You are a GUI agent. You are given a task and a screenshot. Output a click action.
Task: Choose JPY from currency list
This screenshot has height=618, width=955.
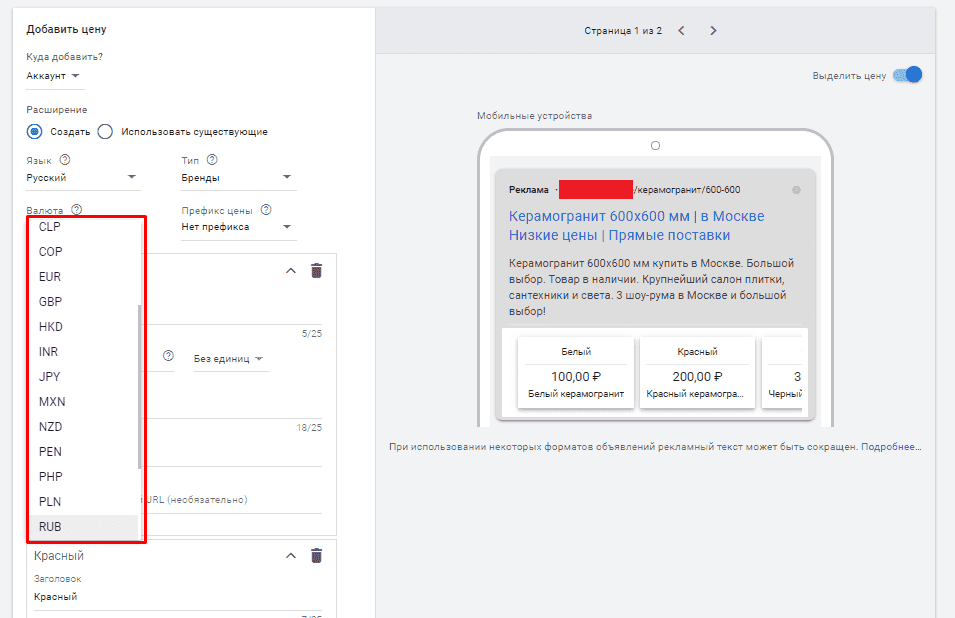coord(84,376)
